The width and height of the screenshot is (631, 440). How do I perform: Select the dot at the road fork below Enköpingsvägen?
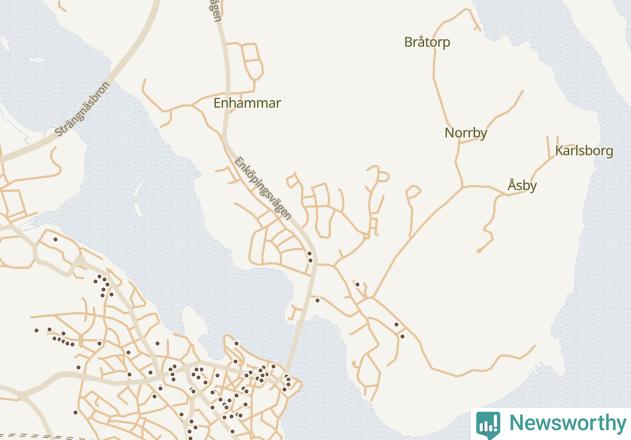coord(357,285)
